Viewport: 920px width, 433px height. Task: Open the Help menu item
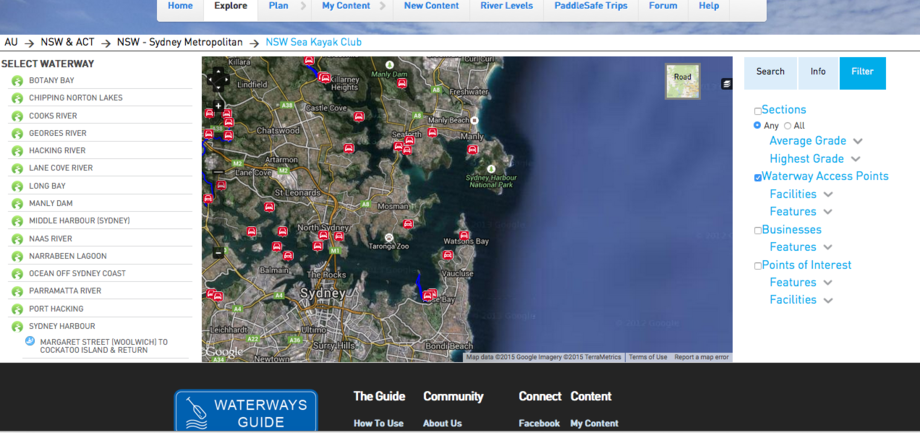[709, 6]
